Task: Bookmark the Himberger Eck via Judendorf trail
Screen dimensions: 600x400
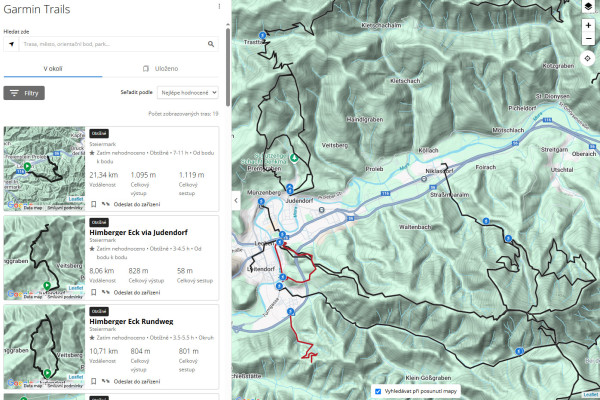Action: [x=93, y=292]
